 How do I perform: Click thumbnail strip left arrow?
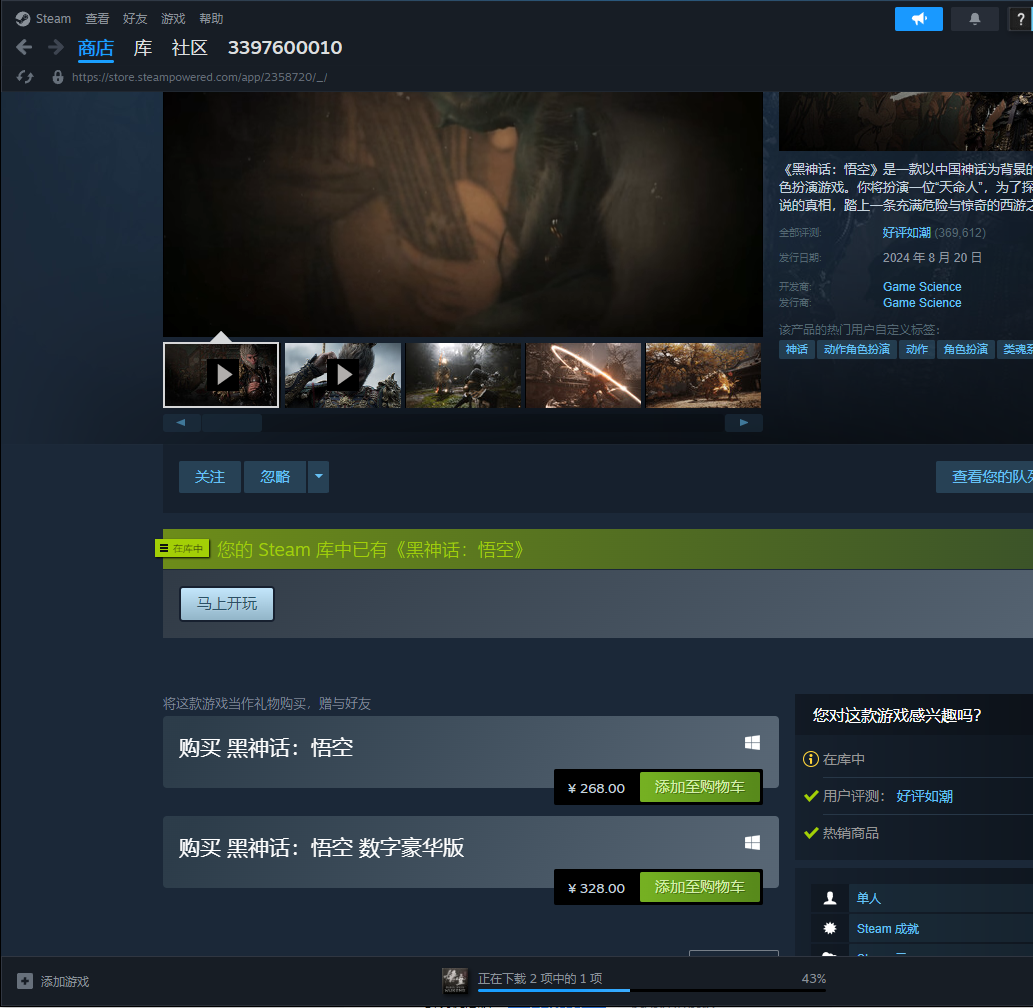pyautogui.click(x=181, y=422)
